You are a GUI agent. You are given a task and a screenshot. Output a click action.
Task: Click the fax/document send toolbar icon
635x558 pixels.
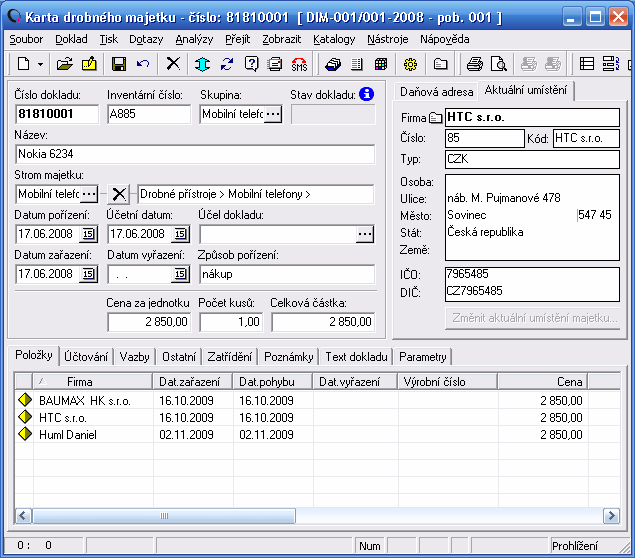[275, 64]
